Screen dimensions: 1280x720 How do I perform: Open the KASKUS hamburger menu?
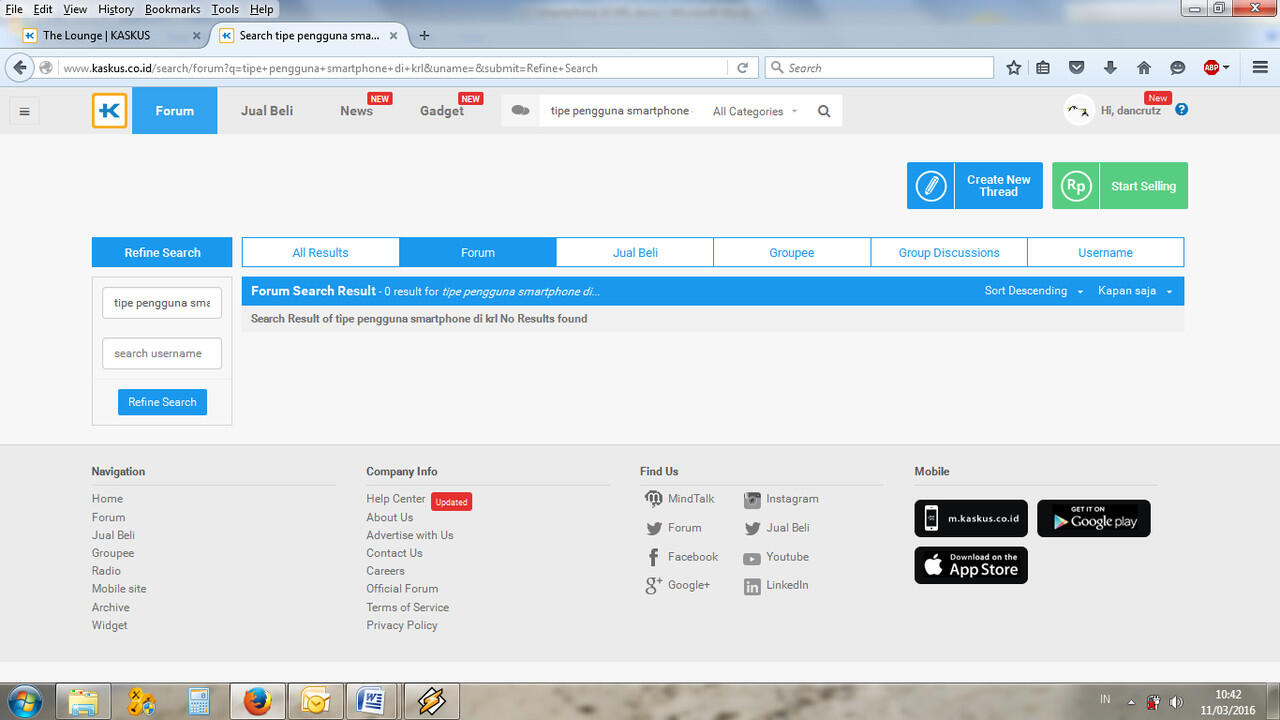point(24,111)
